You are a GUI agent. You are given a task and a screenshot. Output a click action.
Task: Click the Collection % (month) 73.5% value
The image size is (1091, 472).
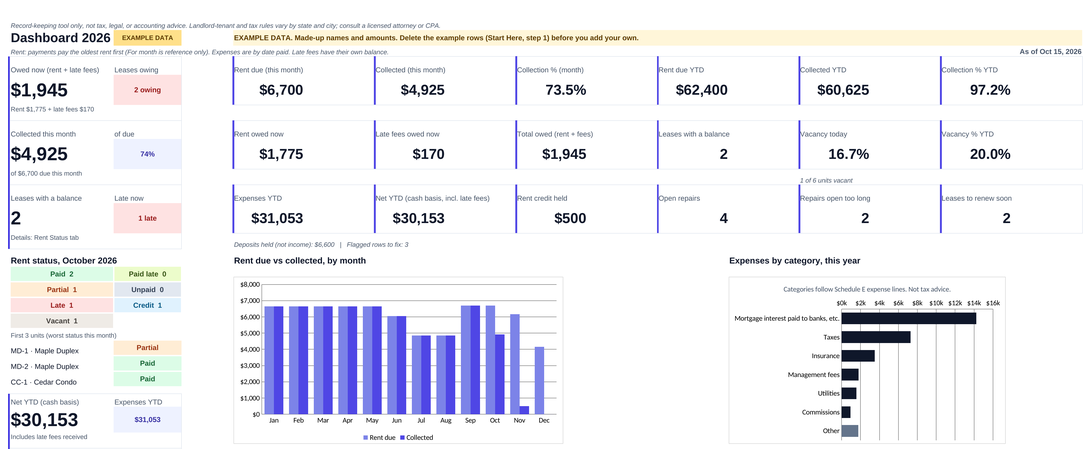[x=564, y=90]
